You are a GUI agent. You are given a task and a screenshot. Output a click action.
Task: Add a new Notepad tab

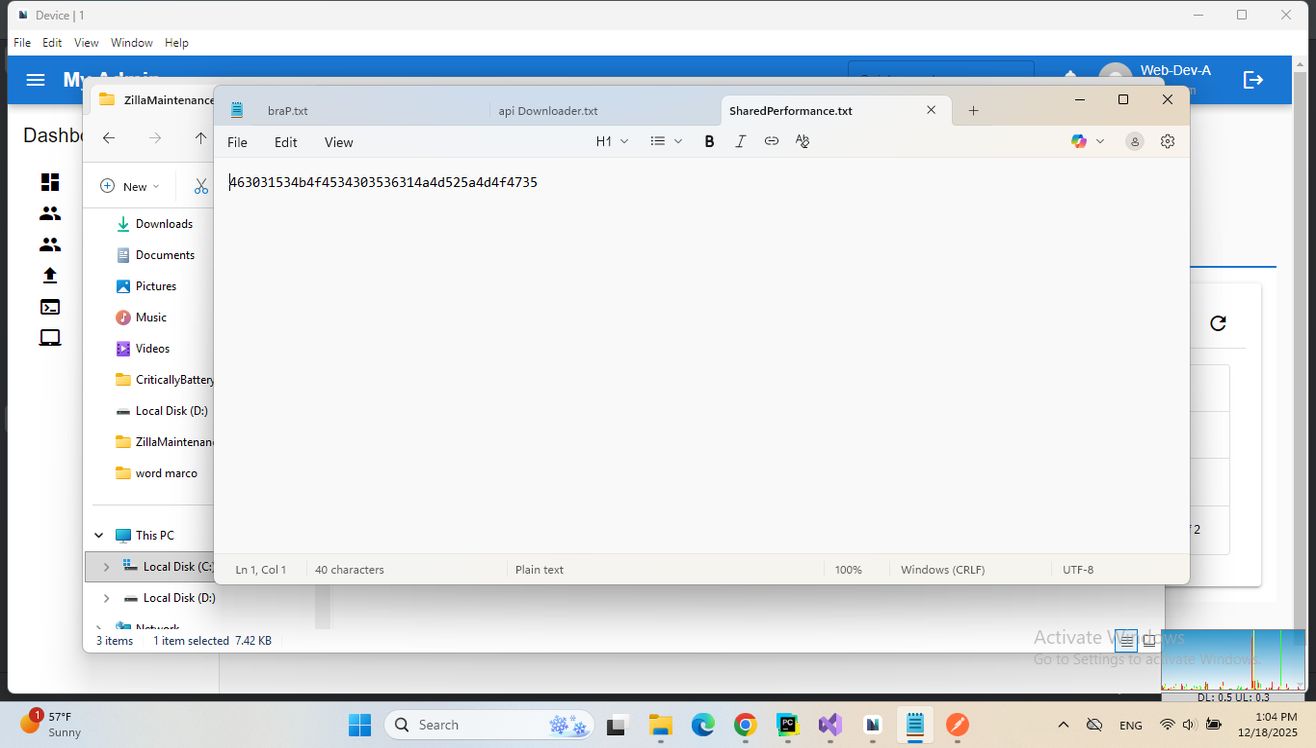(x=973, y=111)
